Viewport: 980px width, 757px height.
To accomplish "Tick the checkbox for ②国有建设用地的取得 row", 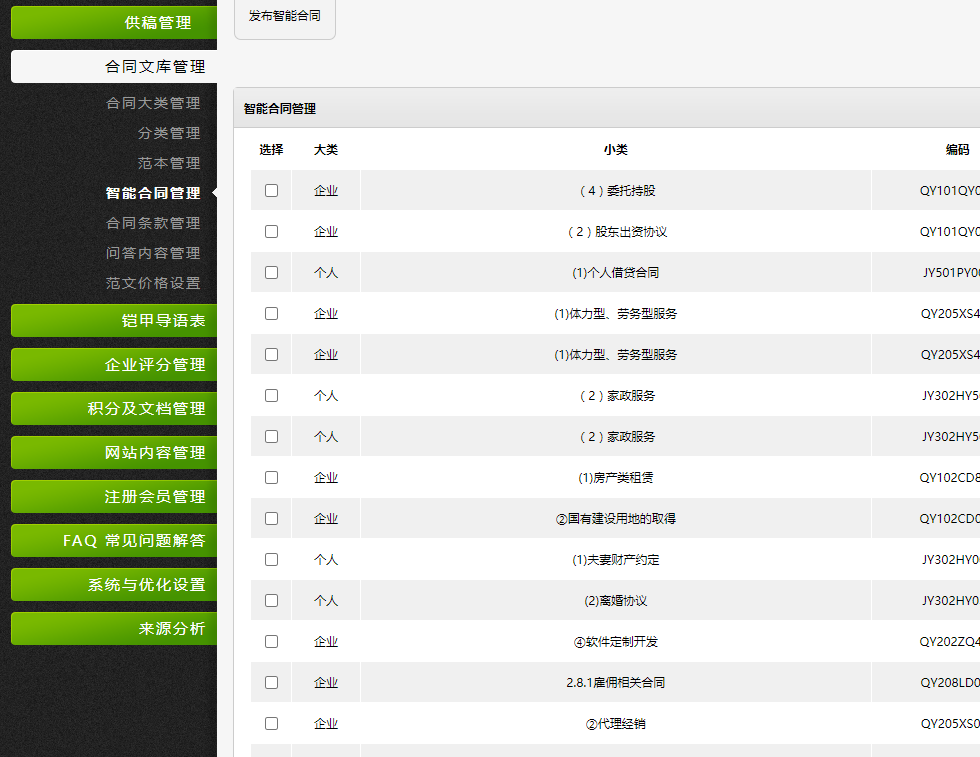I will pos(271,518).
